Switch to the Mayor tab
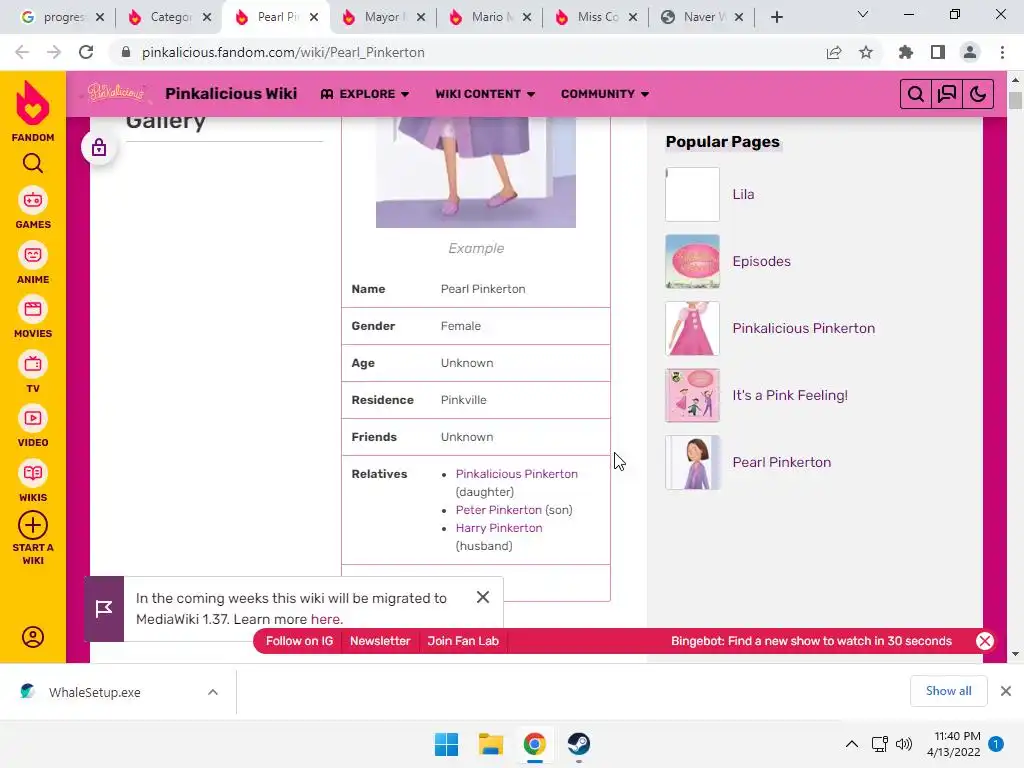Viewport: 1024px width, 768px height. click(x=383, y=17)
